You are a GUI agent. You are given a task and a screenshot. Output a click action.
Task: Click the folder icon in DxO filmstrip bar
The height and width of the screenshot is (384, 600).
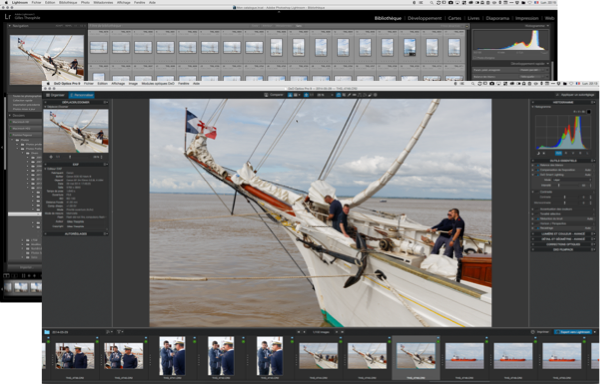click(x=47, y=332)
